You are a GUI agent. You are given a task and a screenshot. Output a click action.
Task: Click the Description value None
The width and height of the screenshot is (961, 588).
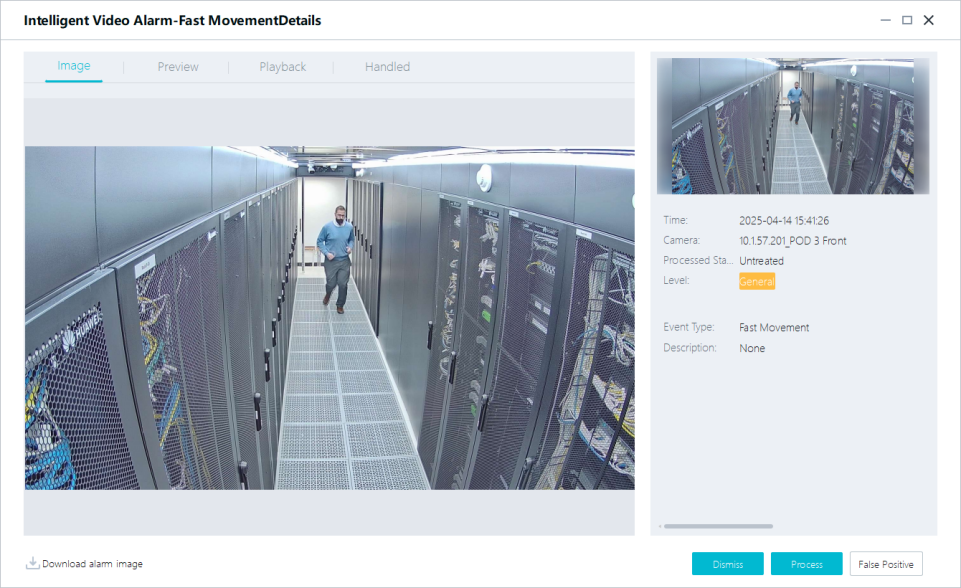(x=752, y=348)
